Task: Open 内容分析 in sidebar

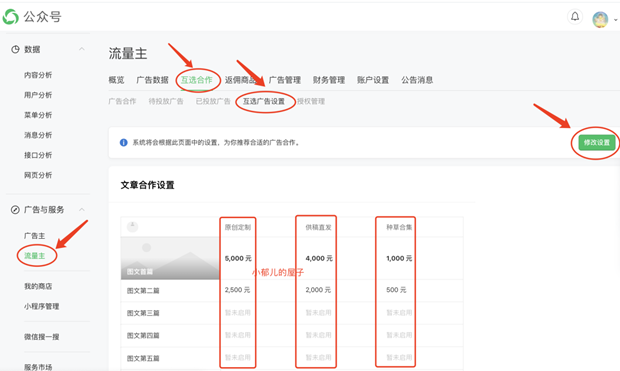Action: [x=38, y=75]
